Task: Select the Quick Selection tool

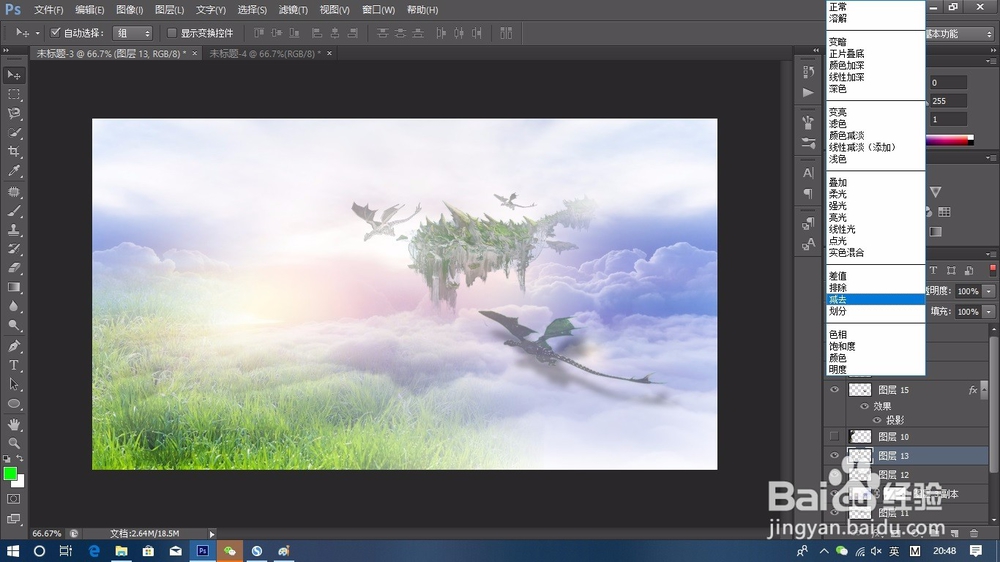Action: click(x=13, y=133)
